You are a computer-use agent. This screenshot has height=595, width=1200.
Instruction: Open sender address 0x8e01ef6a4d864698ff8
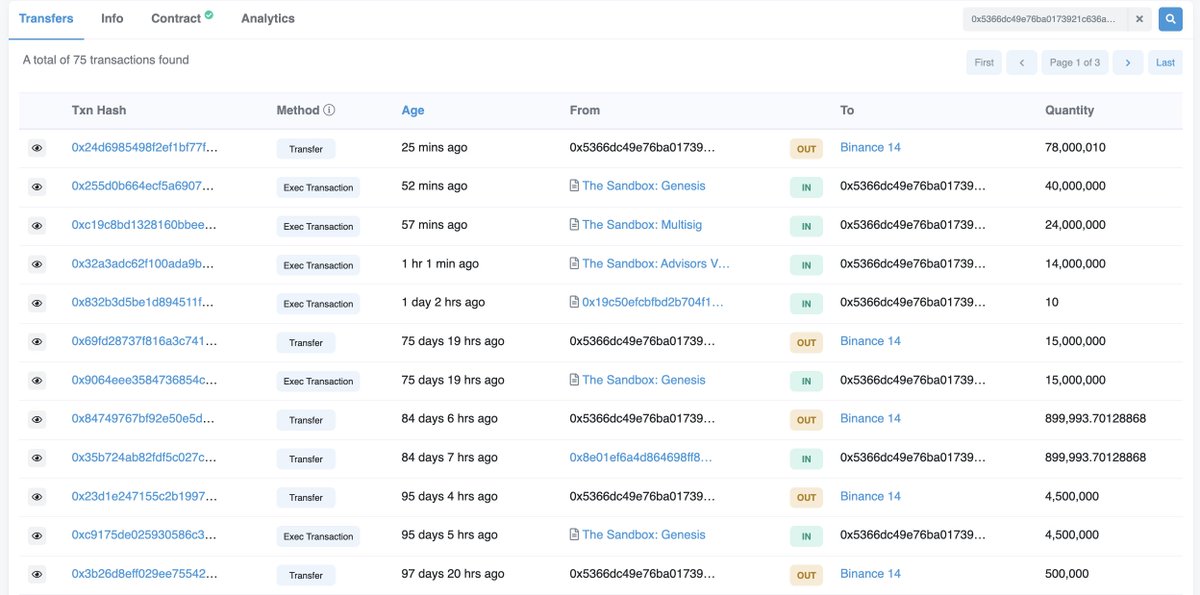(x=641, y=457)
